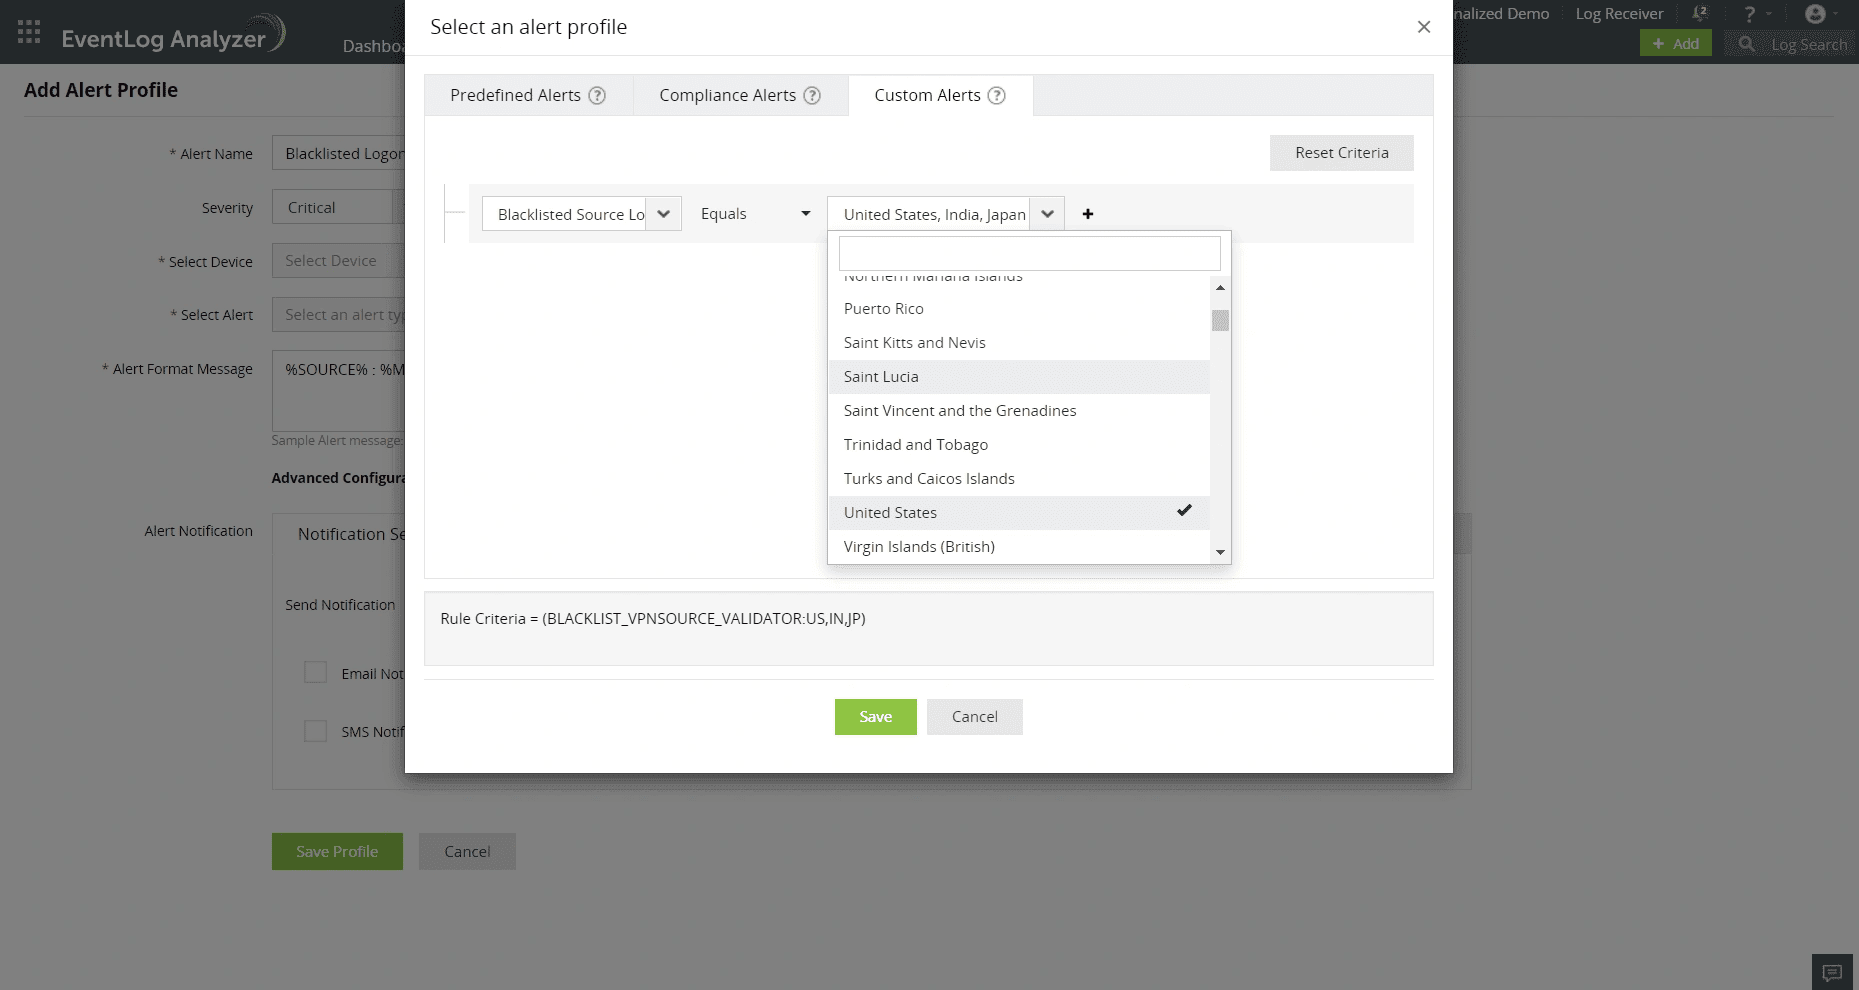Click the country list scrollbar up arrow

point(1220,287)
